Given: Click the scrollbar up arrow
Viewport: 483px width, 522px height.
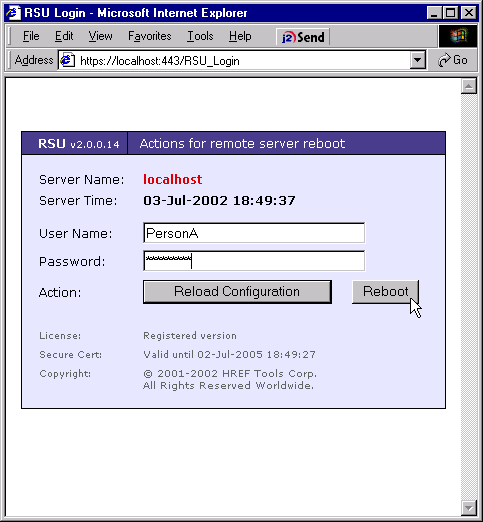Looking at the screenshot, I should [469, 87].
